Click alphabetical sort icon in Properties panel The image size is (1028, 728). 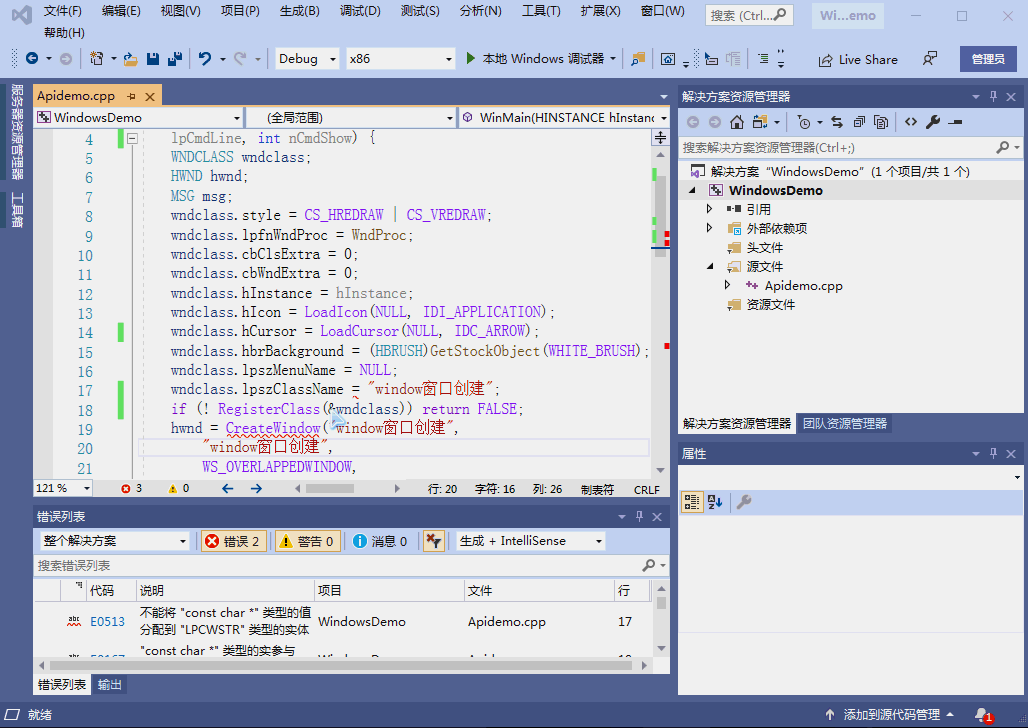pyautogui.click(x=715, y=502)
